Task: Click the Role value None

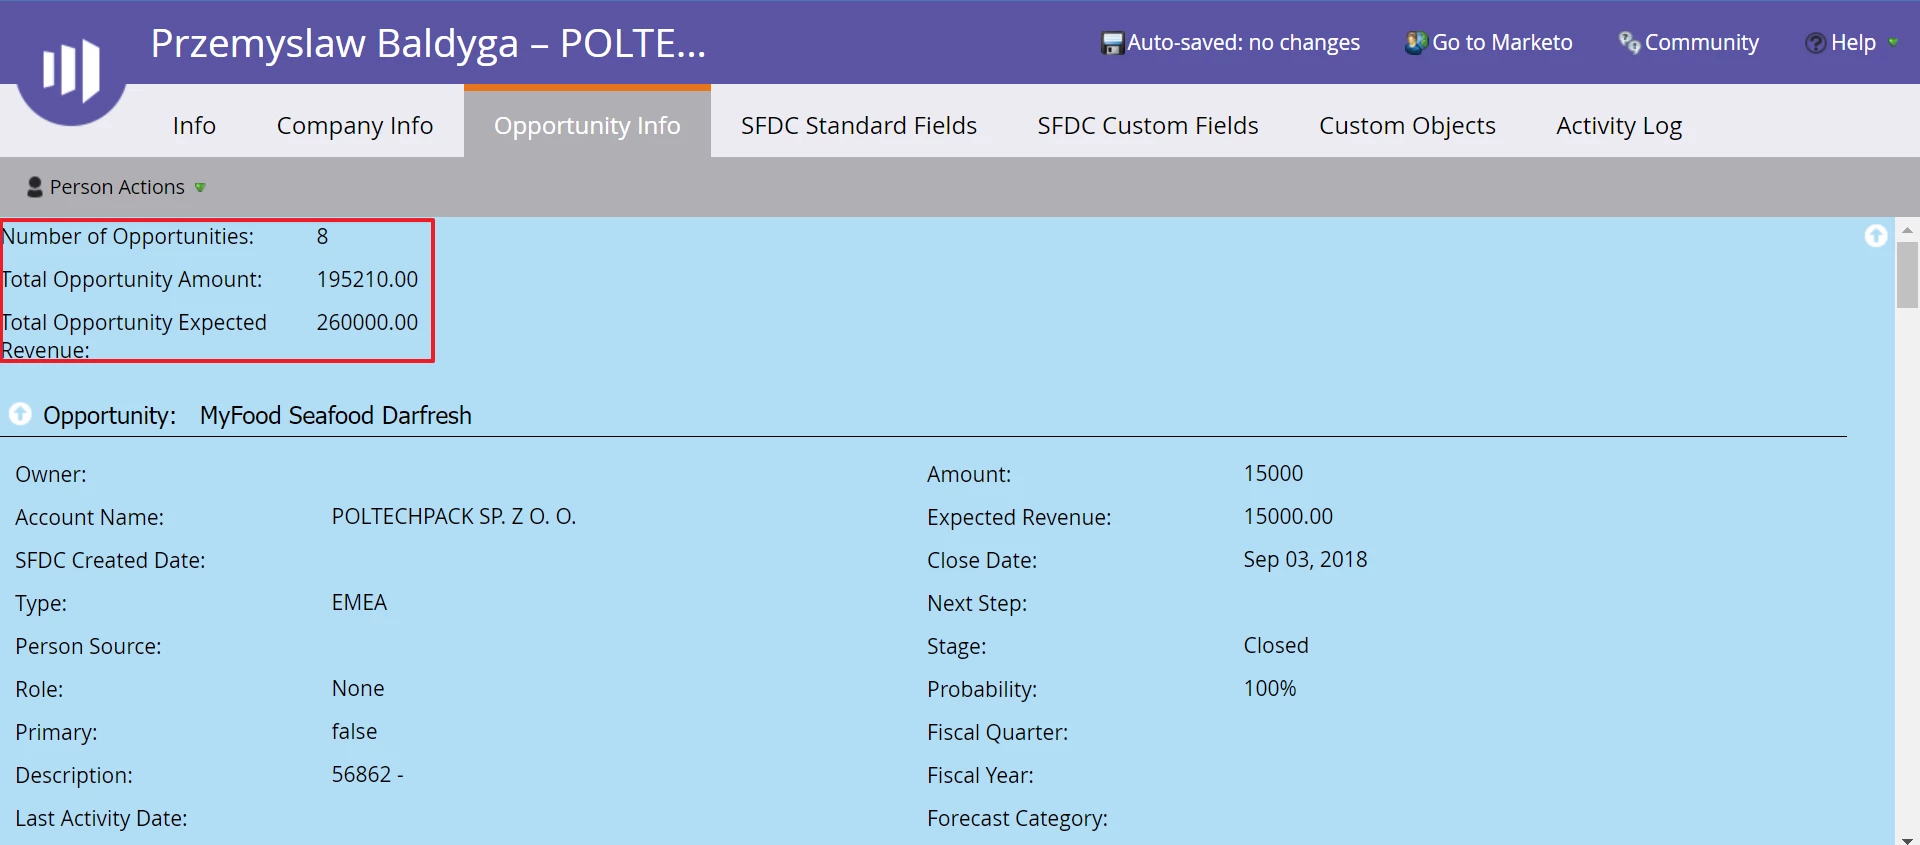Action: (358, 688)
